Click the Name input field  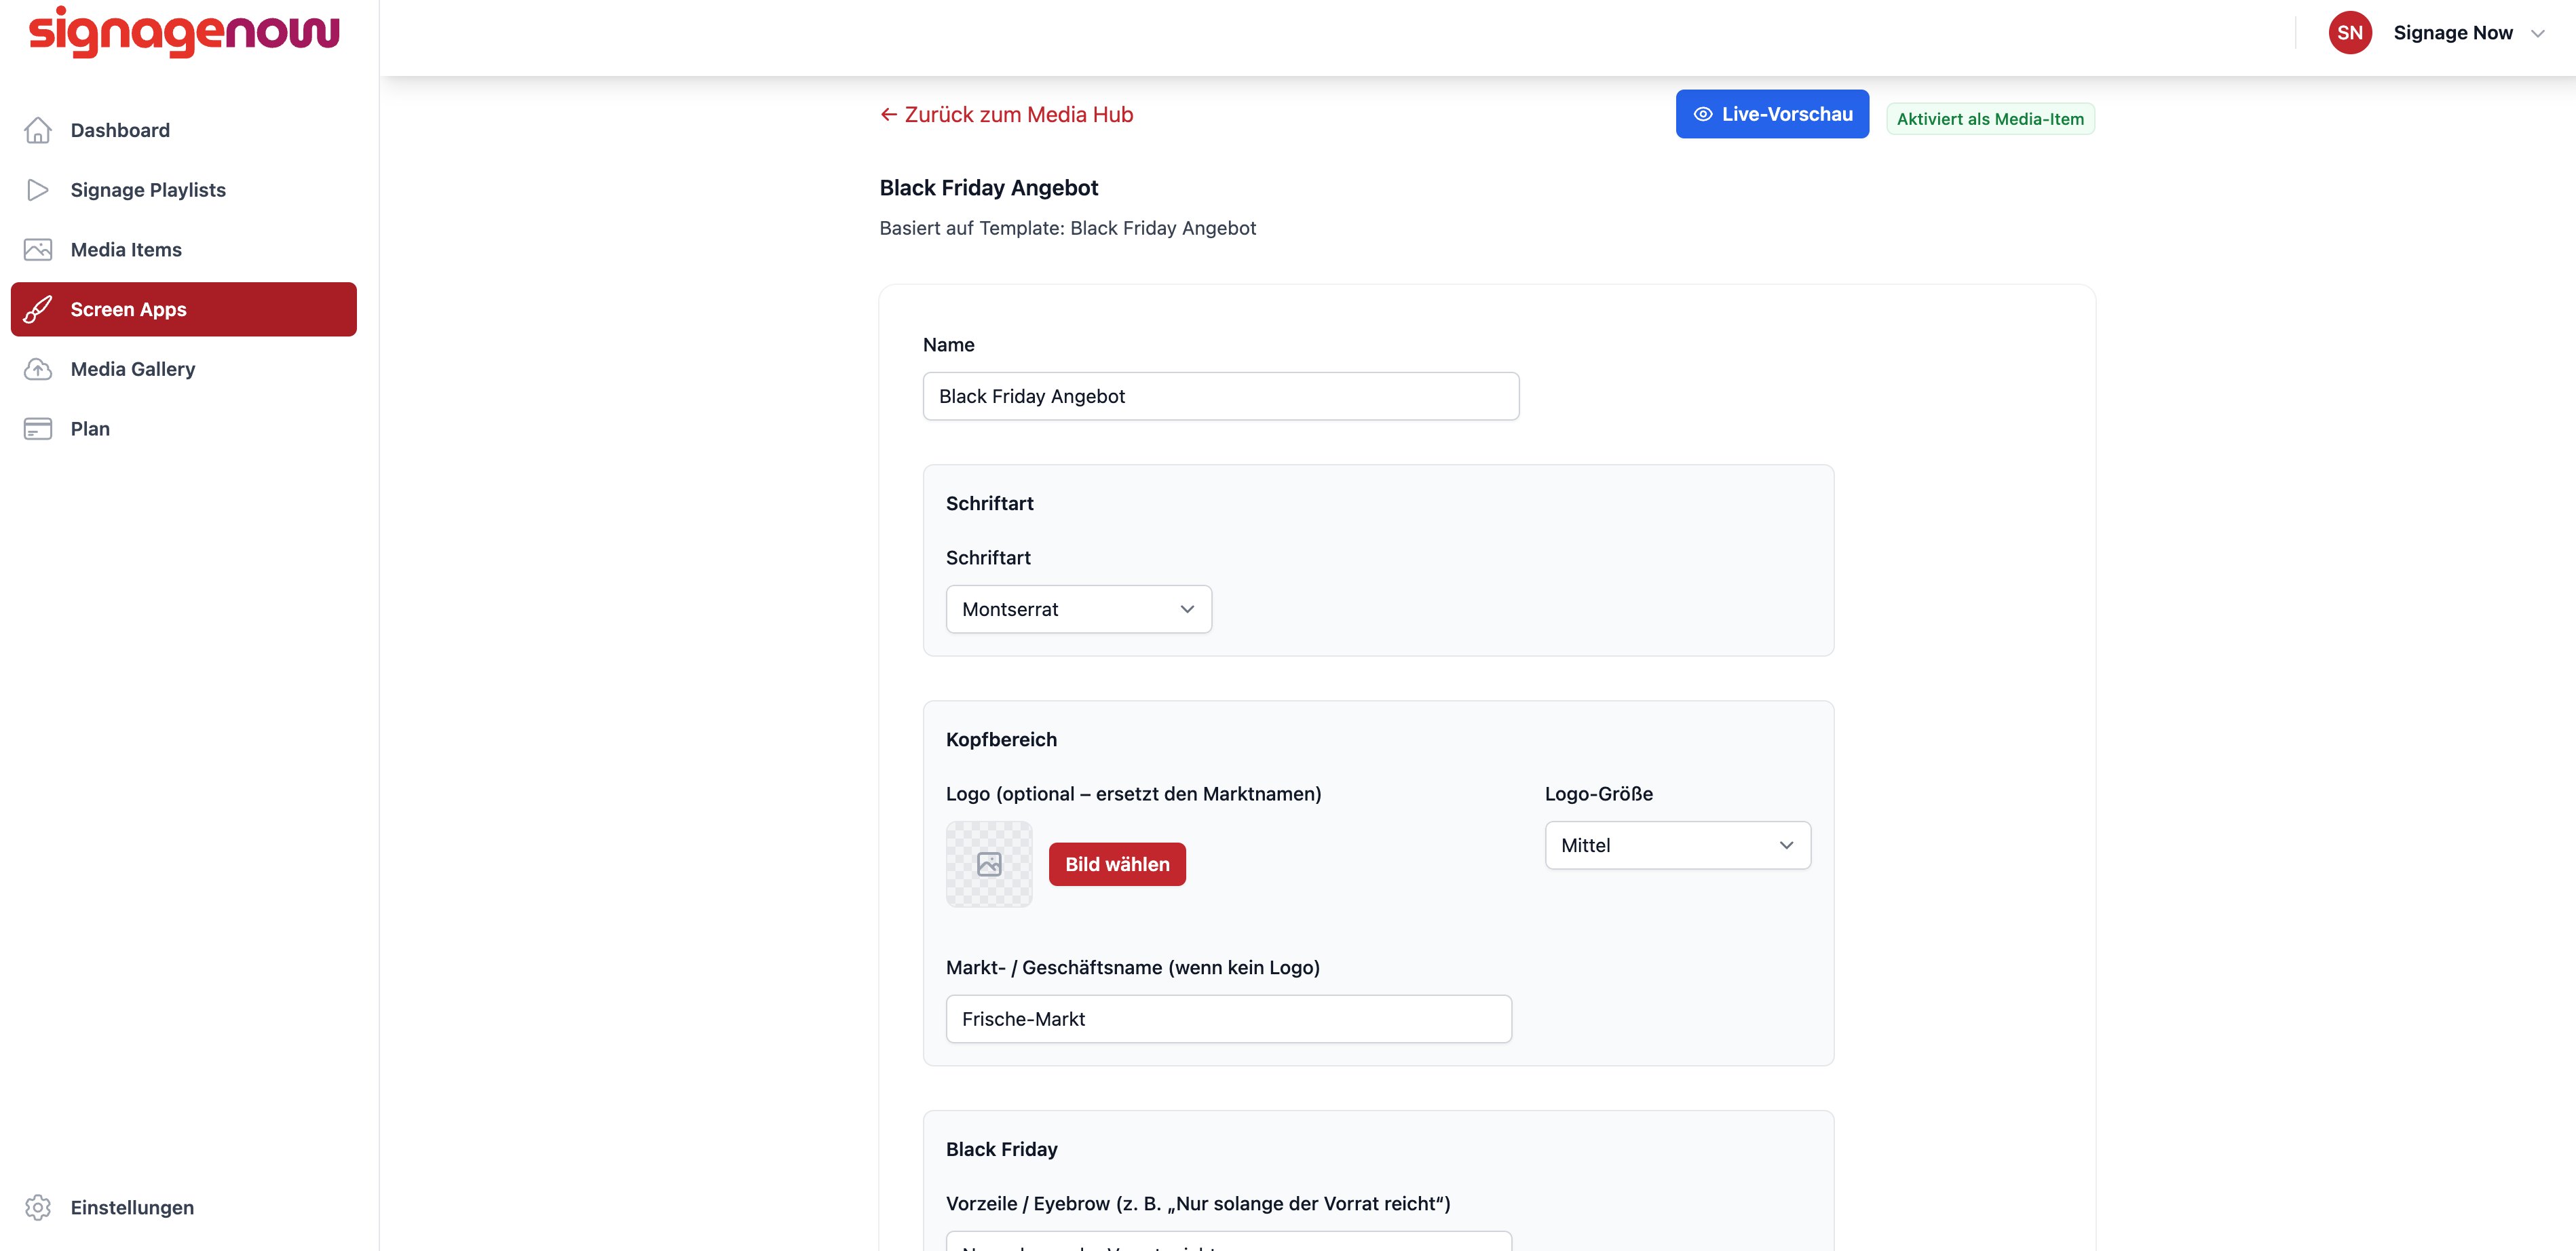tap(1221, 396)
